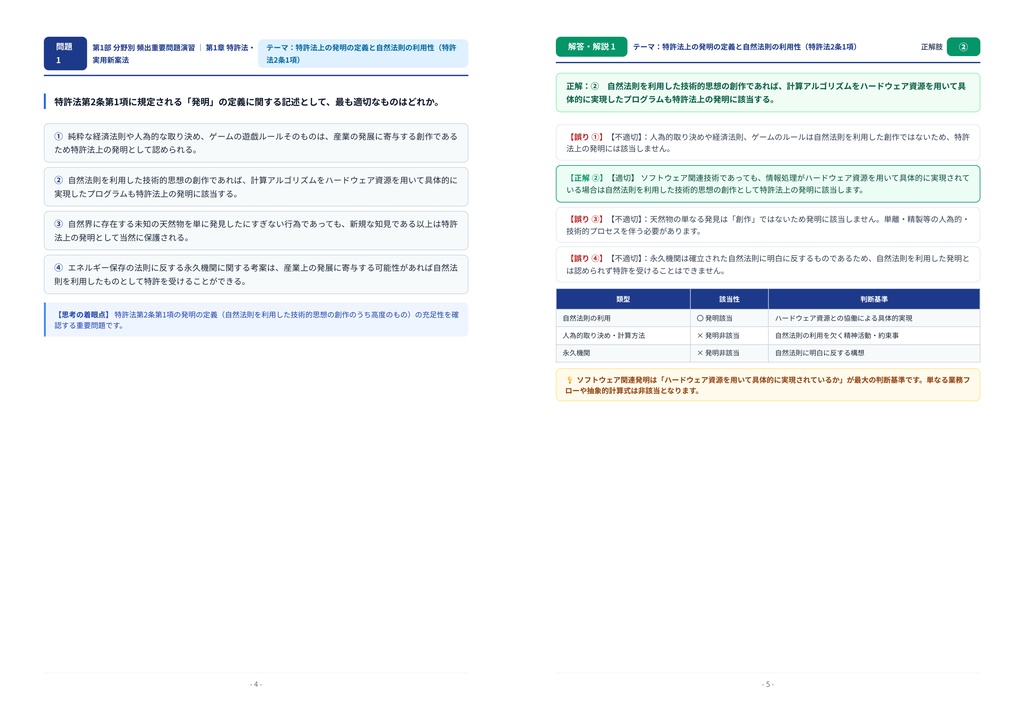The image size is (1024, 724).
Task: Click the 【誤り ③】 explanation box
Action: [x=768, y=225]
